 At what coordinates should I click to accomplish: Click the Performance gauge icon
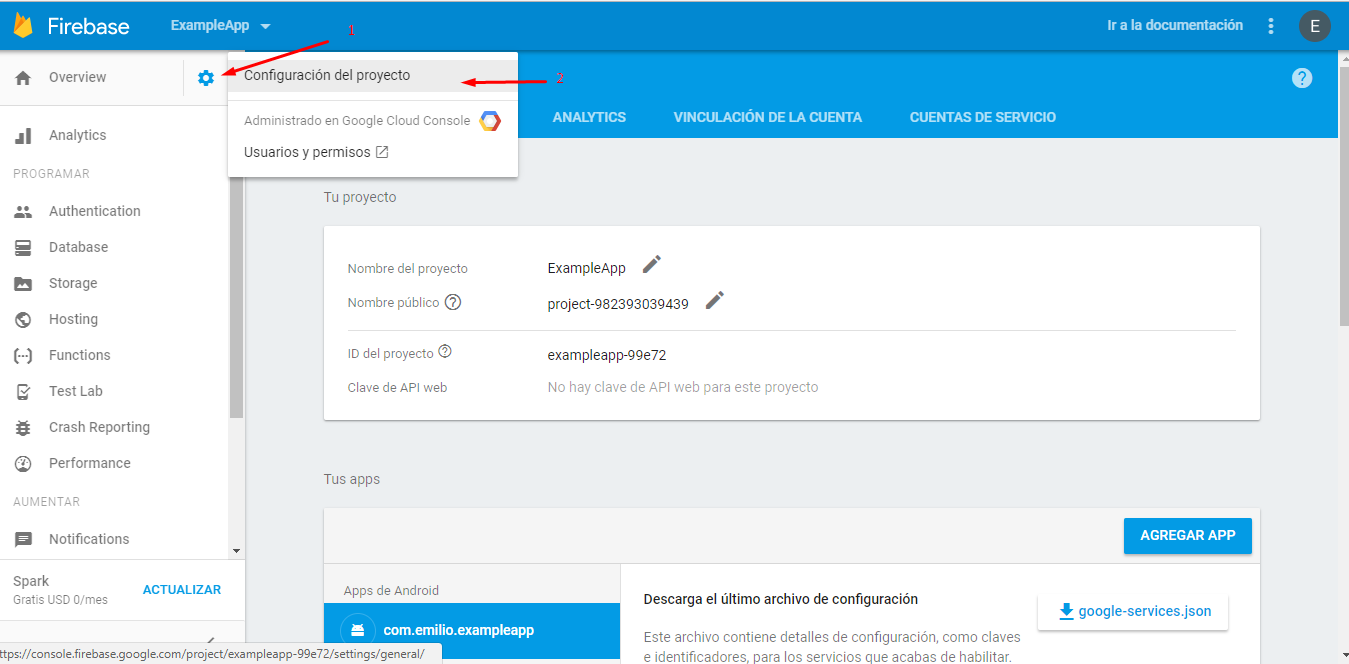[x=23, y=463]
